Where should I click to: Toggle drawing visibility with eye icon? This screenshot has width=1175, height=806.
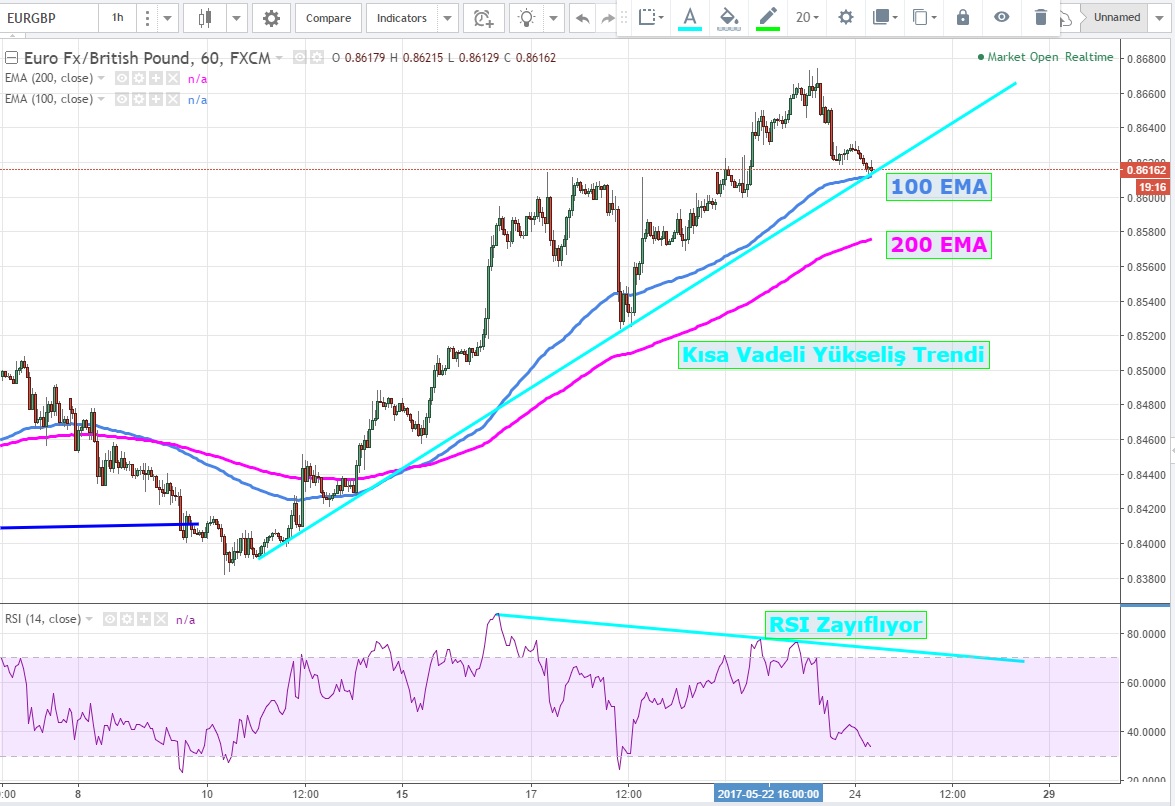pyautogui.click(x=1001, y=17)
